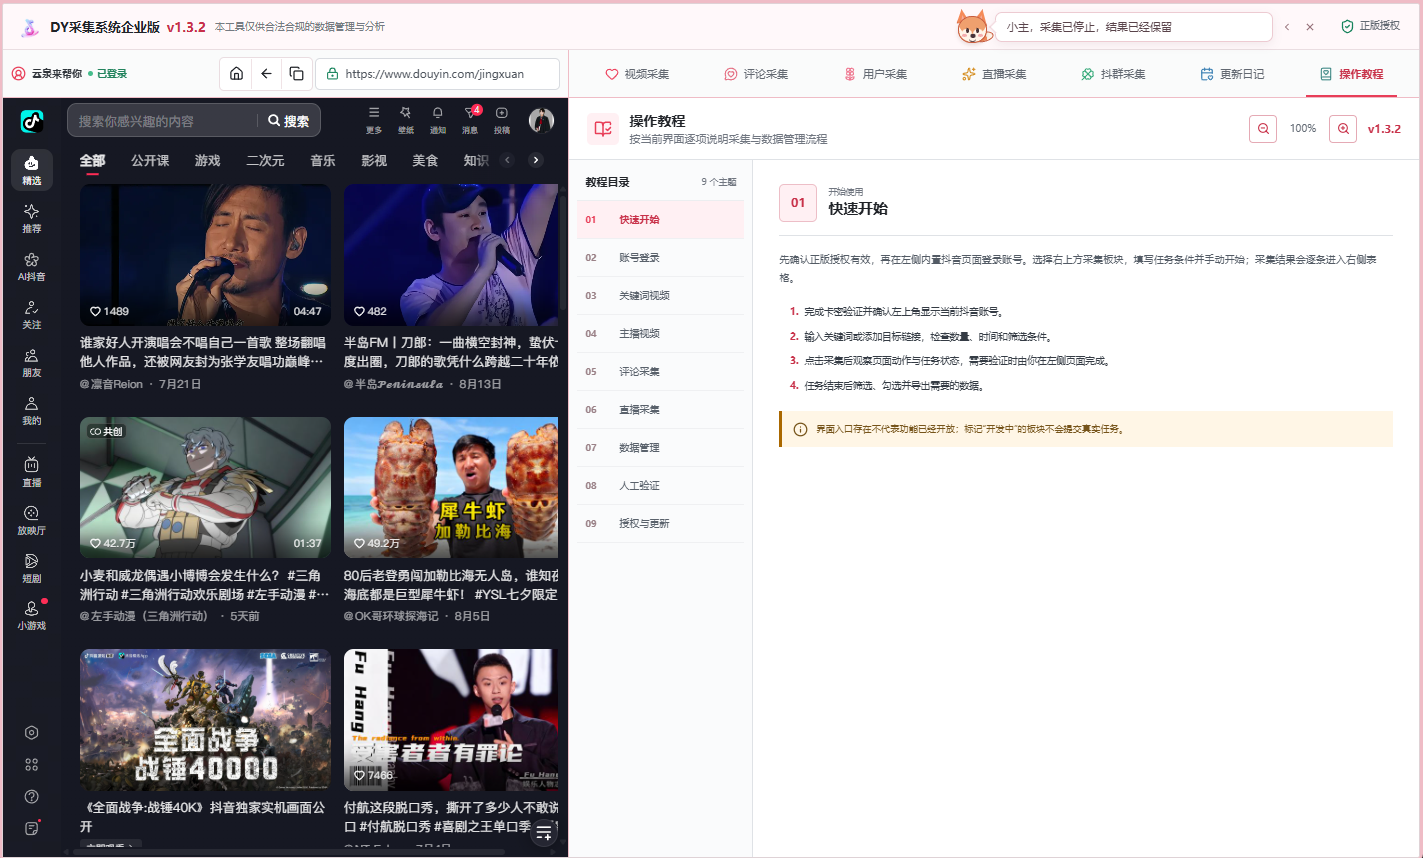Open tutorial topic 09 授权与更新
Screen dimensions: 1423x858
(660, 524)
